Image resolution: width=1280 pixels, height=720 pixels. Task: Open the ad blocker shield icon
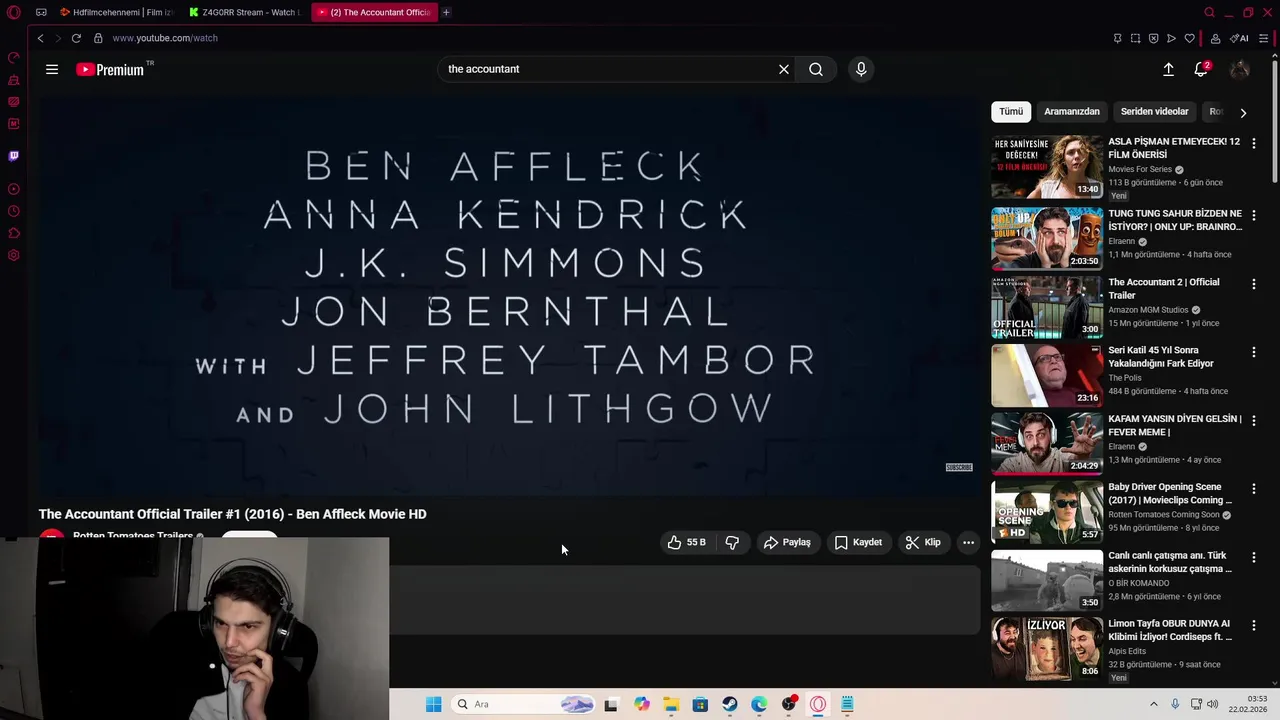click(1153, 38)
